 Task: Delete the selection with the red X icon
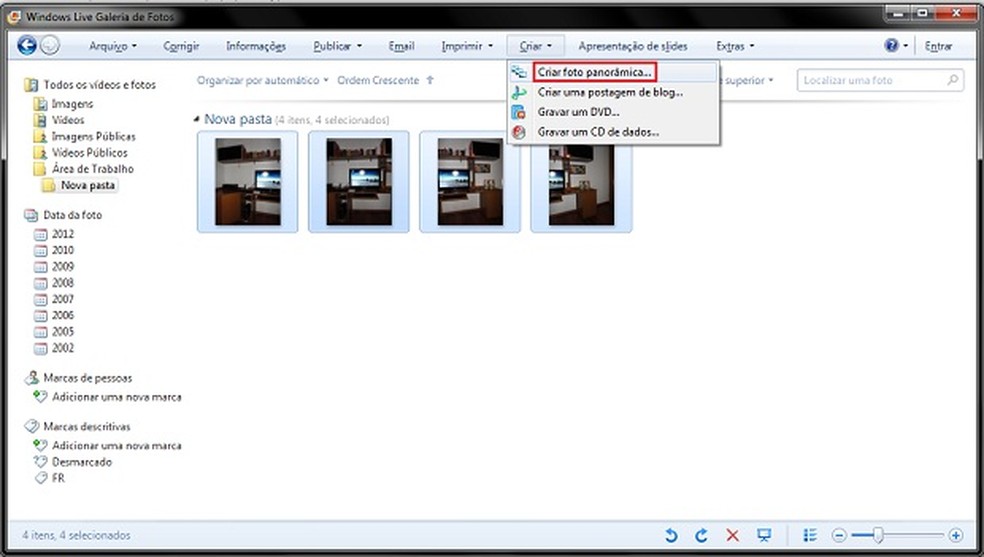732,535
